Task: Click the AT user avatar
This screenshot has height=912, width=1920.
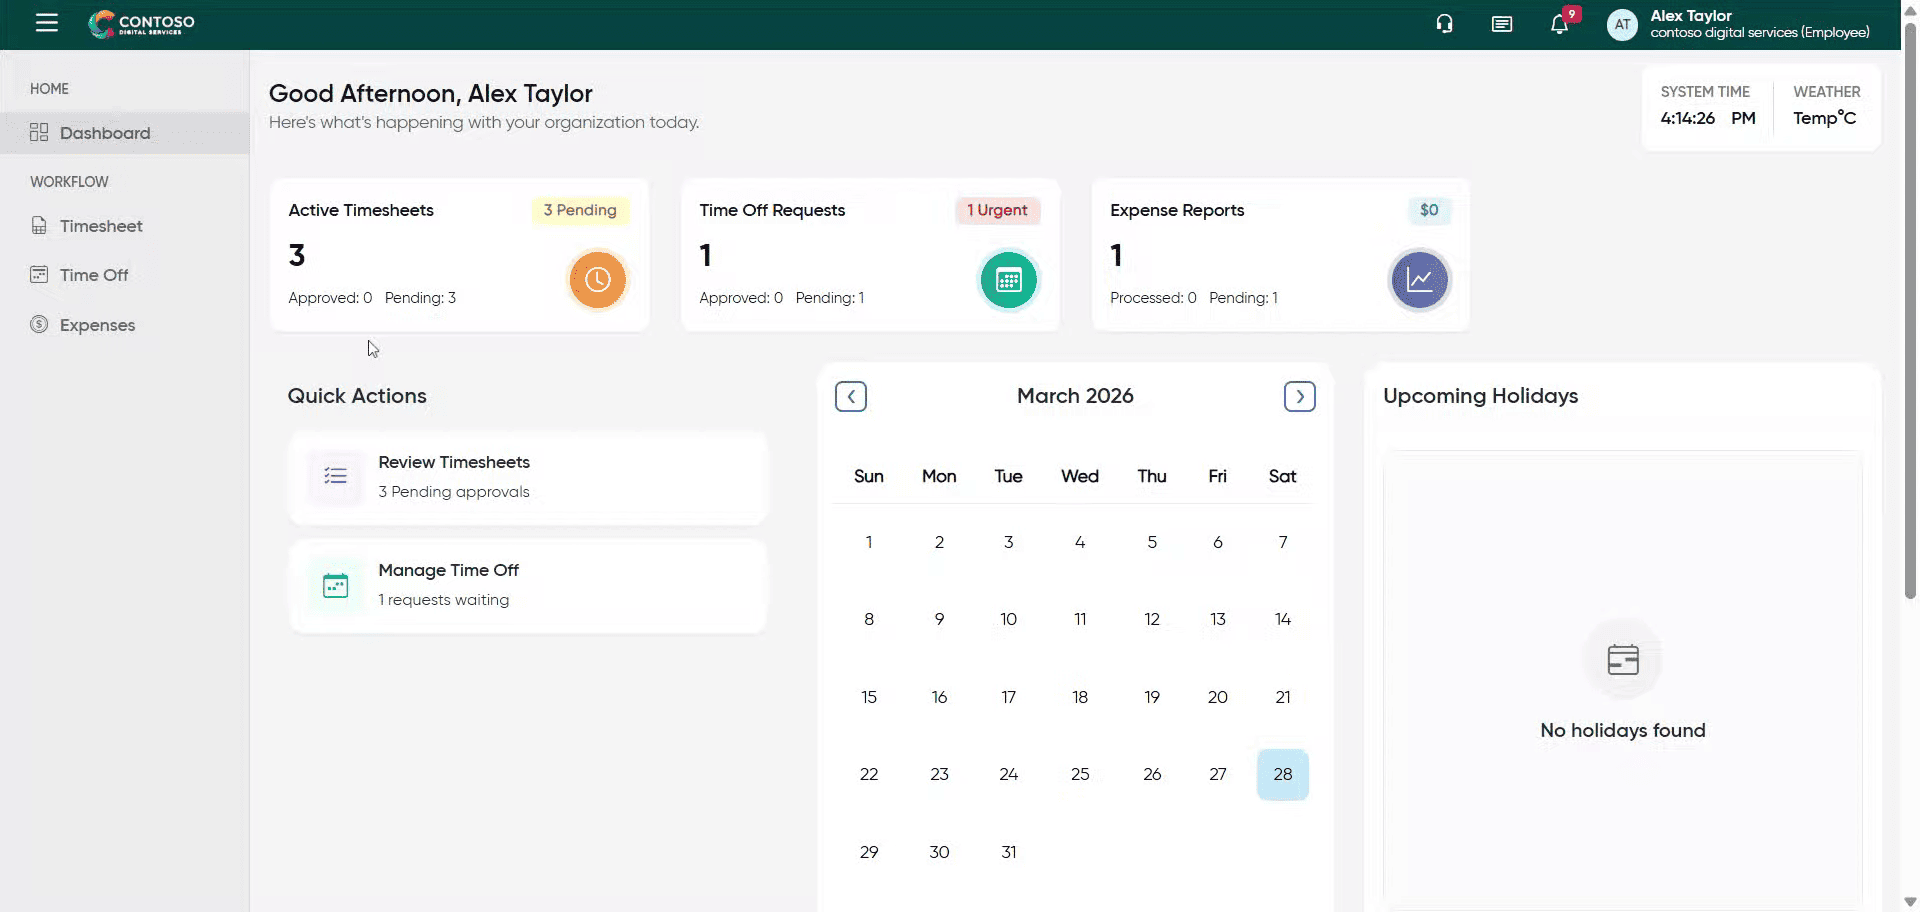Action: coord(1621,24)
